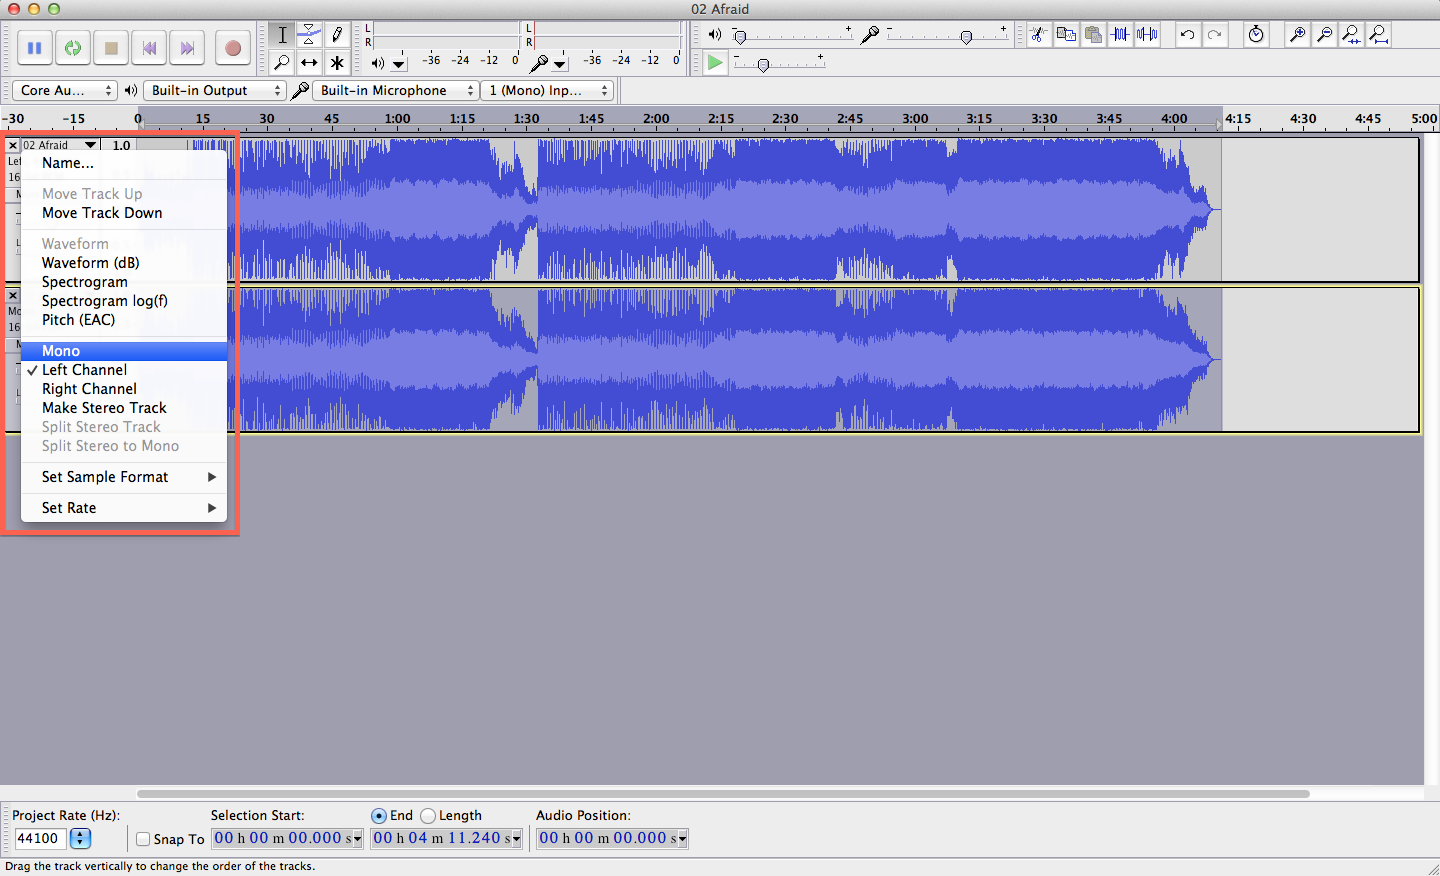1440x876 pixels.
Task: Click the Silence Audio Selection icon
Action: [1146, 34]
